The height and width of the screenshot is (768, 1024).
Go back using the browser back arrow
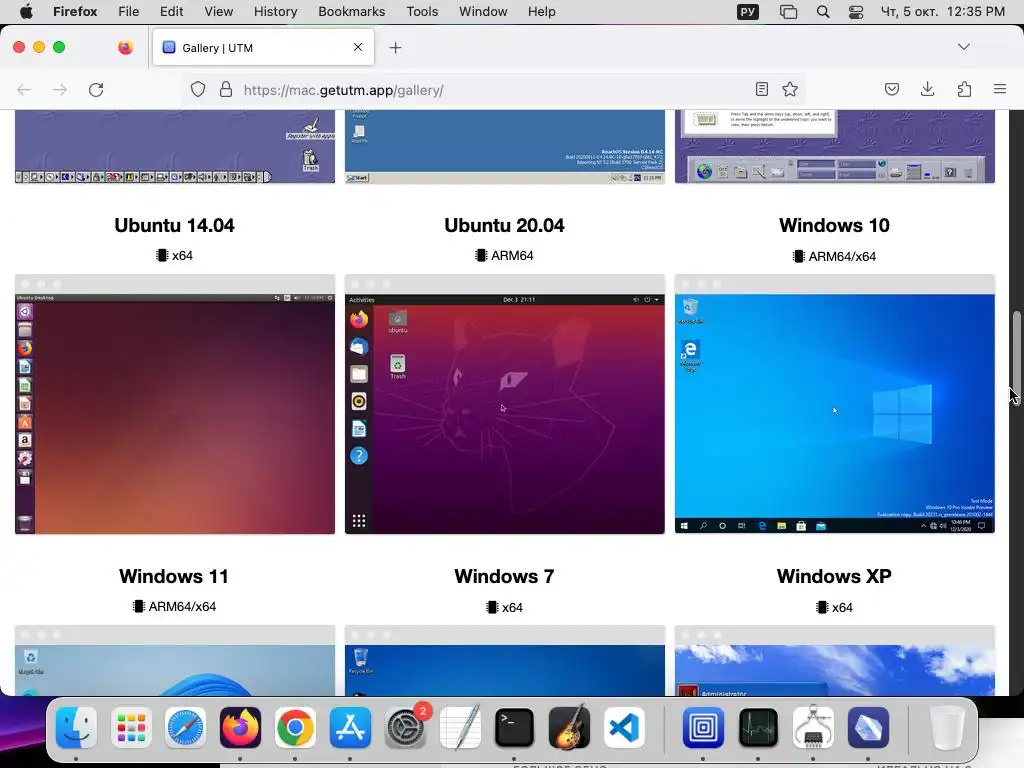(x=24, y=89)
